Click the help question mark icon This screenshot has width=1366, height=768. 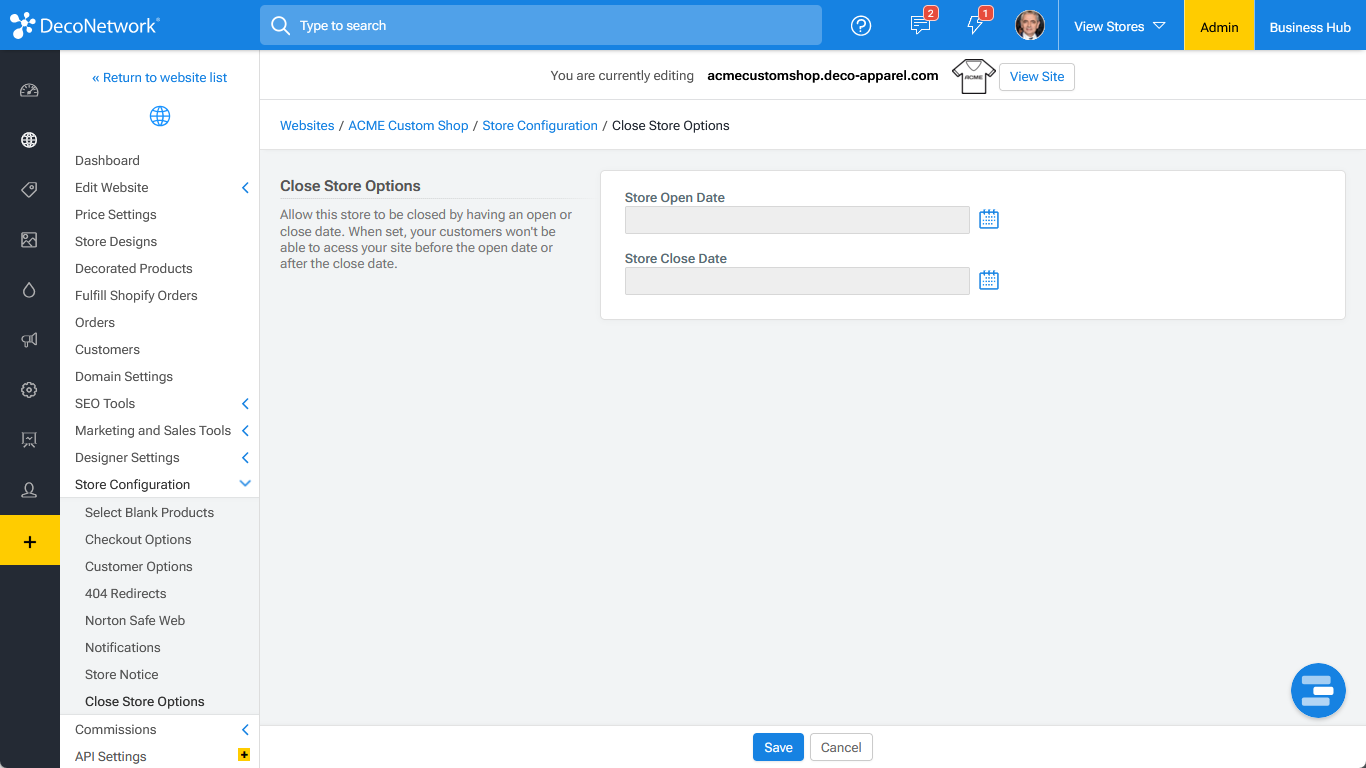point(860,26)
